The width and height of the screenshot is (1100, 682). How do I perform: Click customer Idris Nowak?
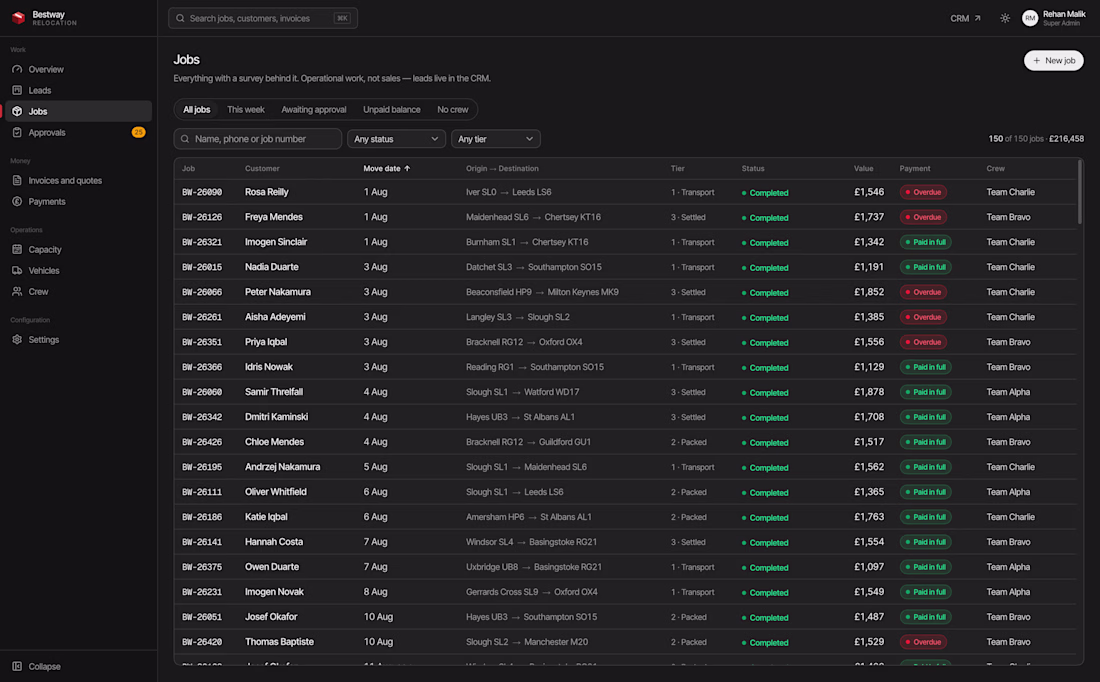point(269,367)
